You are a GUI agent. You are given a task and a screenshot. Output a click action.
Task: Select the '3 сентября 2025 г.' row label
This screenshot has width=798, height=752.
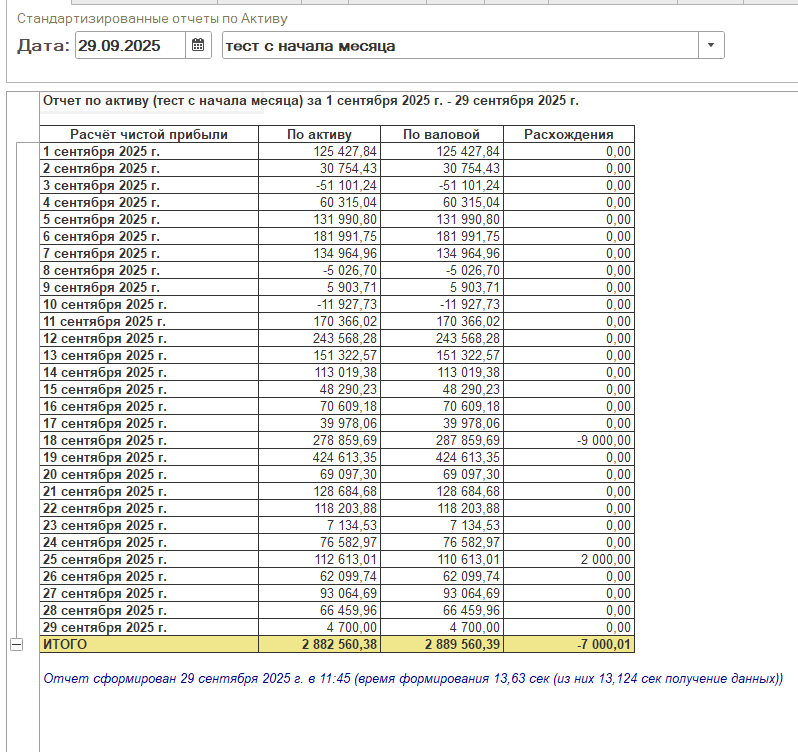click(x=149, y=186)
